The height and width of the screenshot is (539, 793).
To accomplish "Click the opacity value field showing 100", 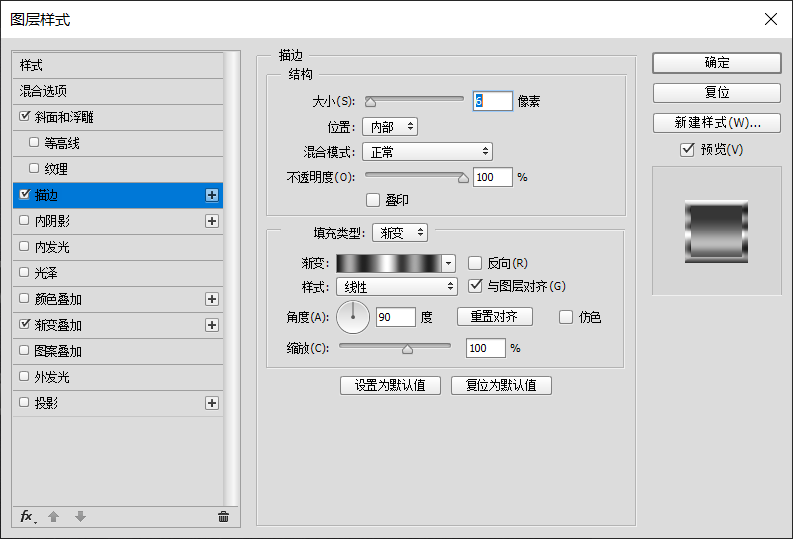I will tap(493, 177).
